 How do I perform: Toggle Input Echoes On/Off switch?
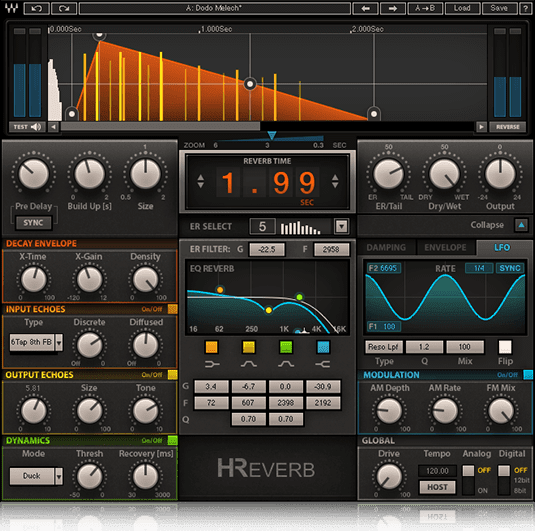pos(173,309)
